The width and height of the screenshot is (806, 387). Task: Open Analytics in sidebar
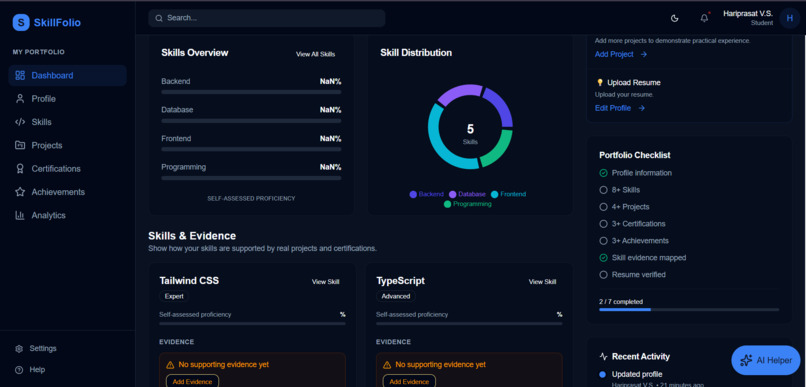pos(67,215)
